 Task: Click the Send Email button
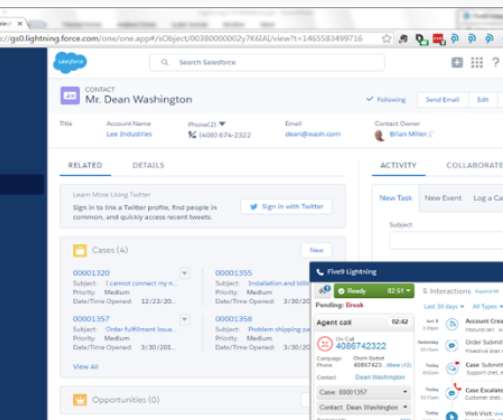click(442, 99)
